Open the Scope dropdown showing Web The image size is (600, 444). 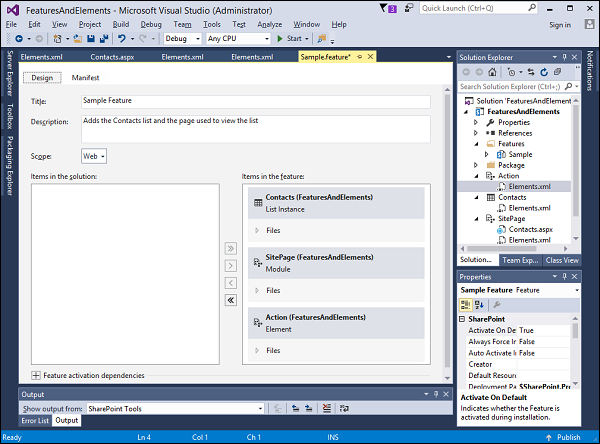[94, 156]
